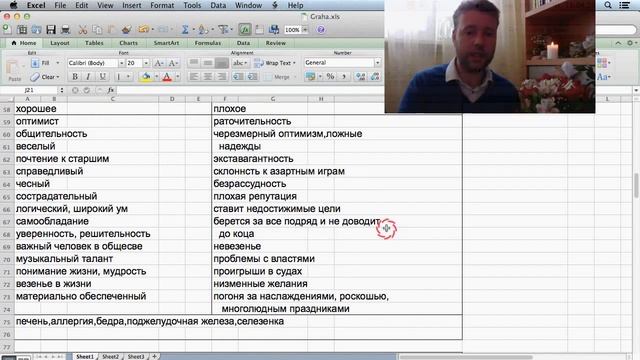Screen dimensions: 640x360
Task: Click the fx insert function icon in the formula bar
Action: [x=111, y=90]
